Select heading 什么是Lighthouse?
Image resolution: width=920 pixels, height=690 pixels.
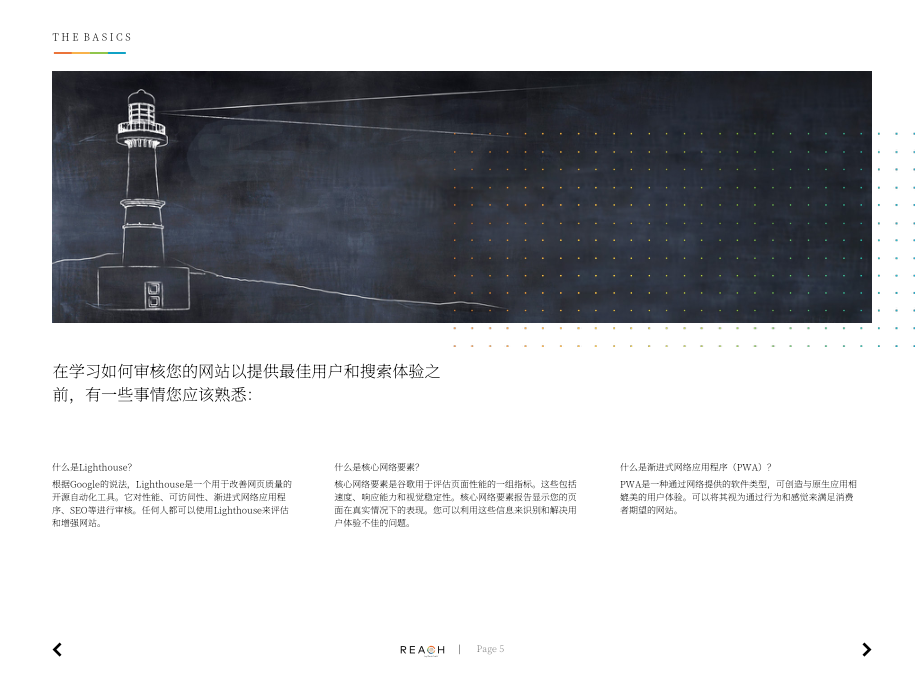click(x=92, y=467)
